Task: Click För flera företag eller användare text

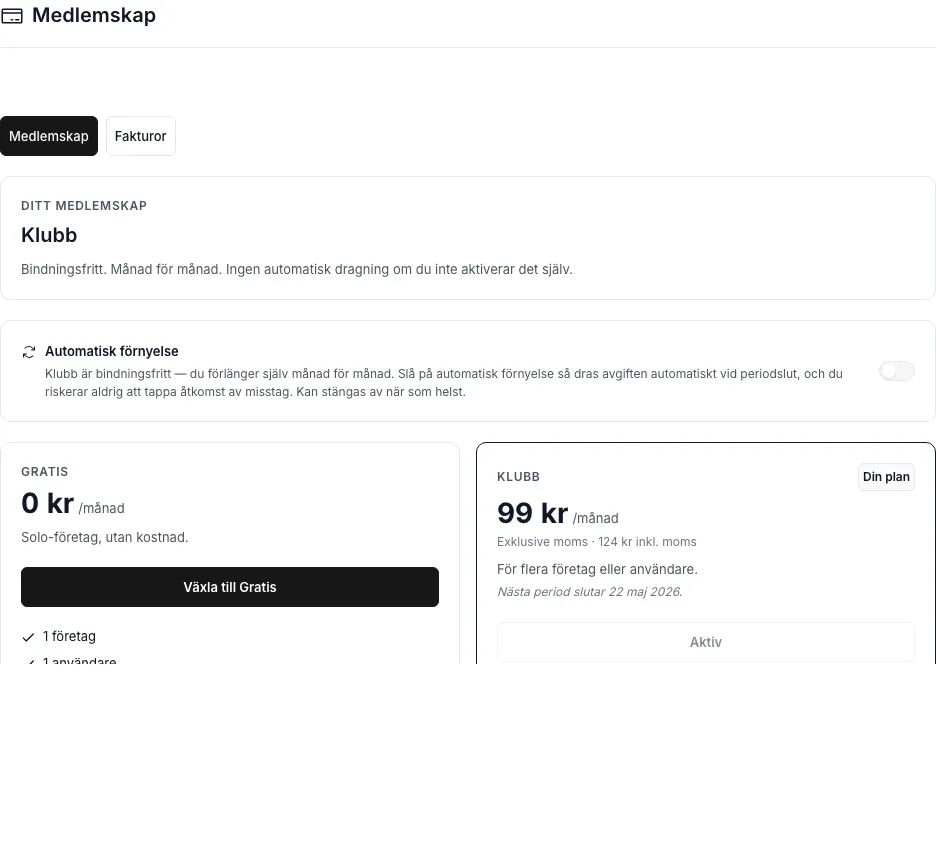Action: click(x=598, y=569)
